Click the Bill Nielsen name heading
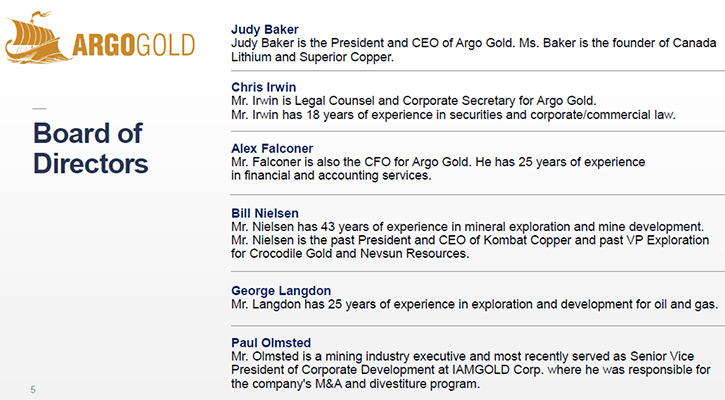Viewport: 725px width, 400px height. [264, 213]
